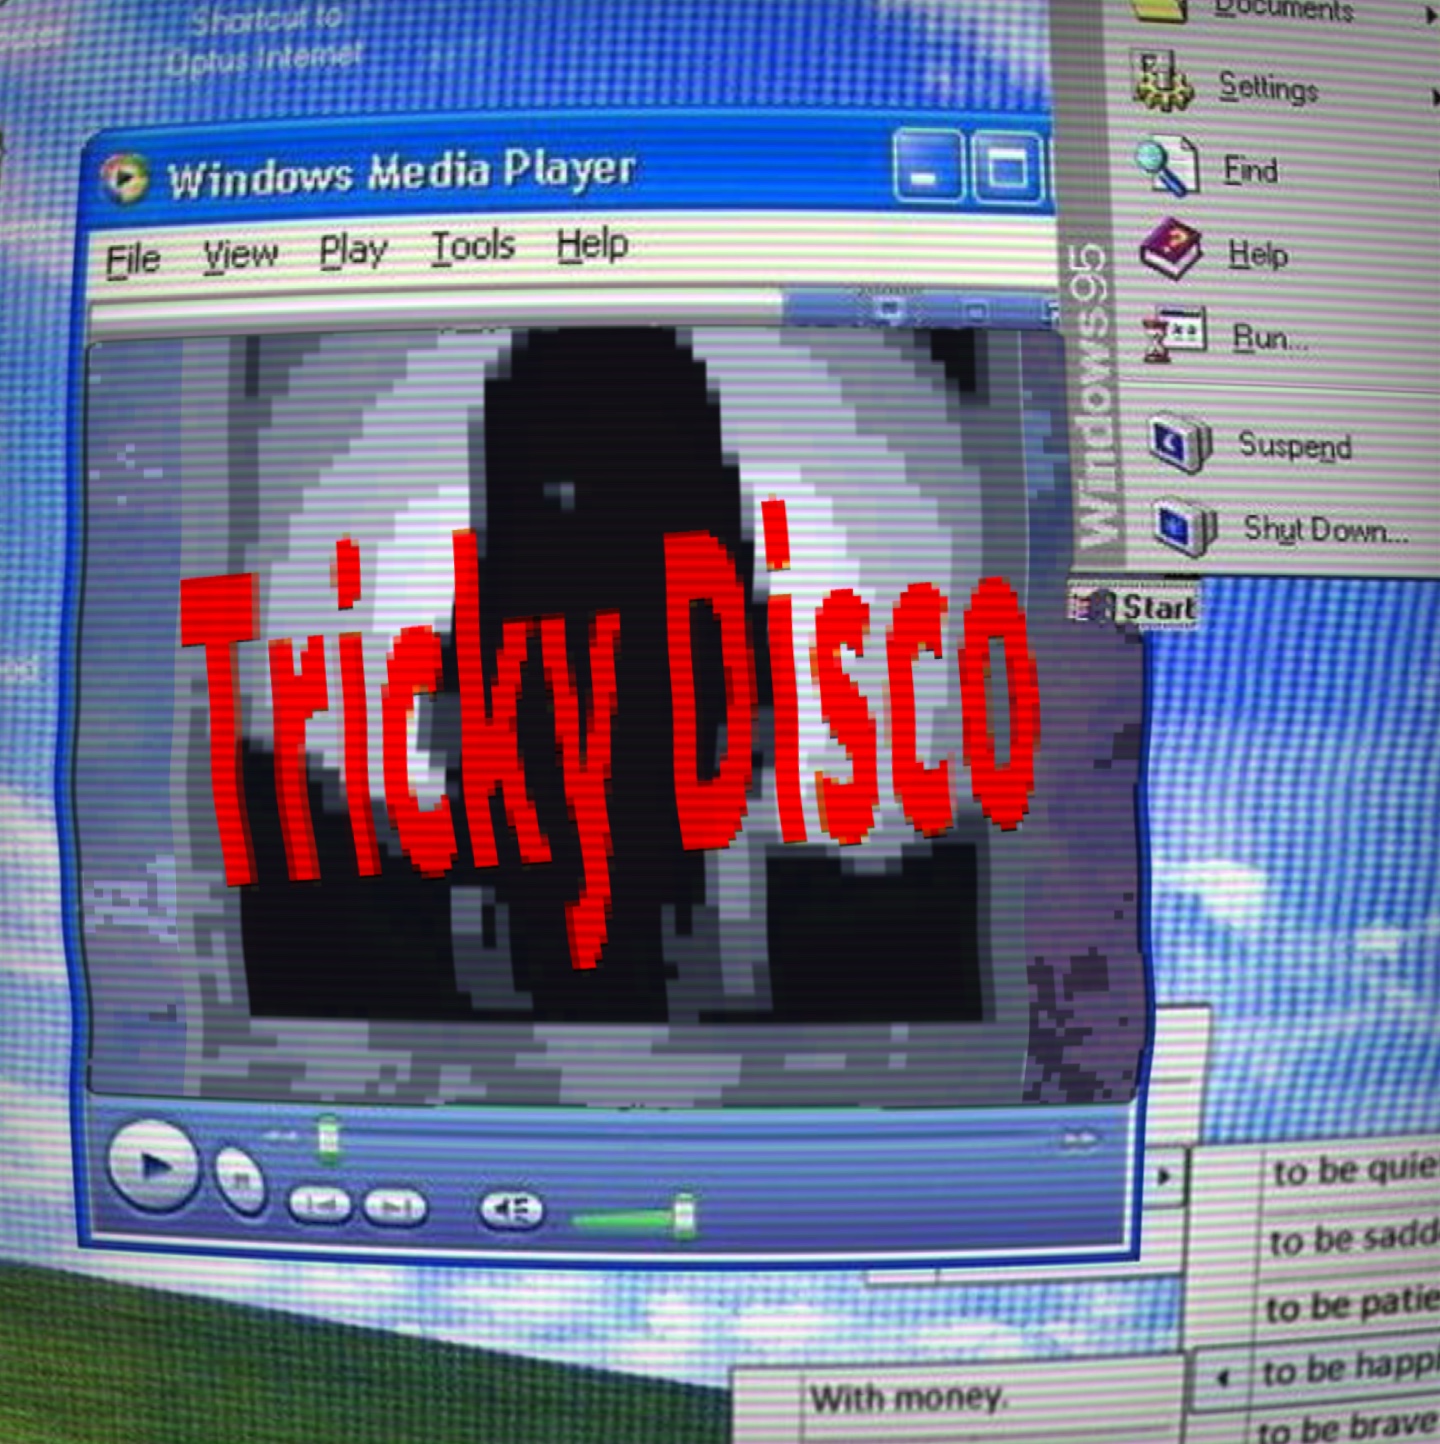Open the View menu

coord(240,255)
